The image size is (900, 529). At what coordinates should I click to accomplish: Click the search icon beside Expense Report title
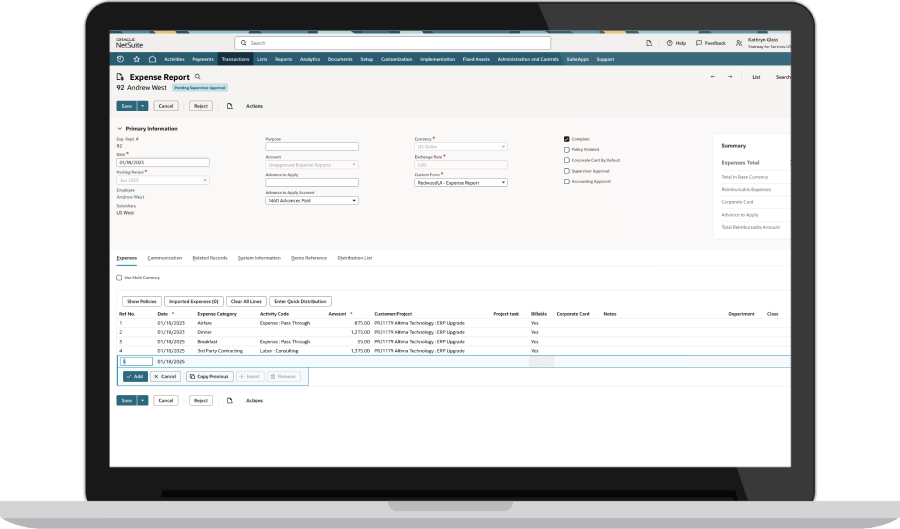click(198, 76)
